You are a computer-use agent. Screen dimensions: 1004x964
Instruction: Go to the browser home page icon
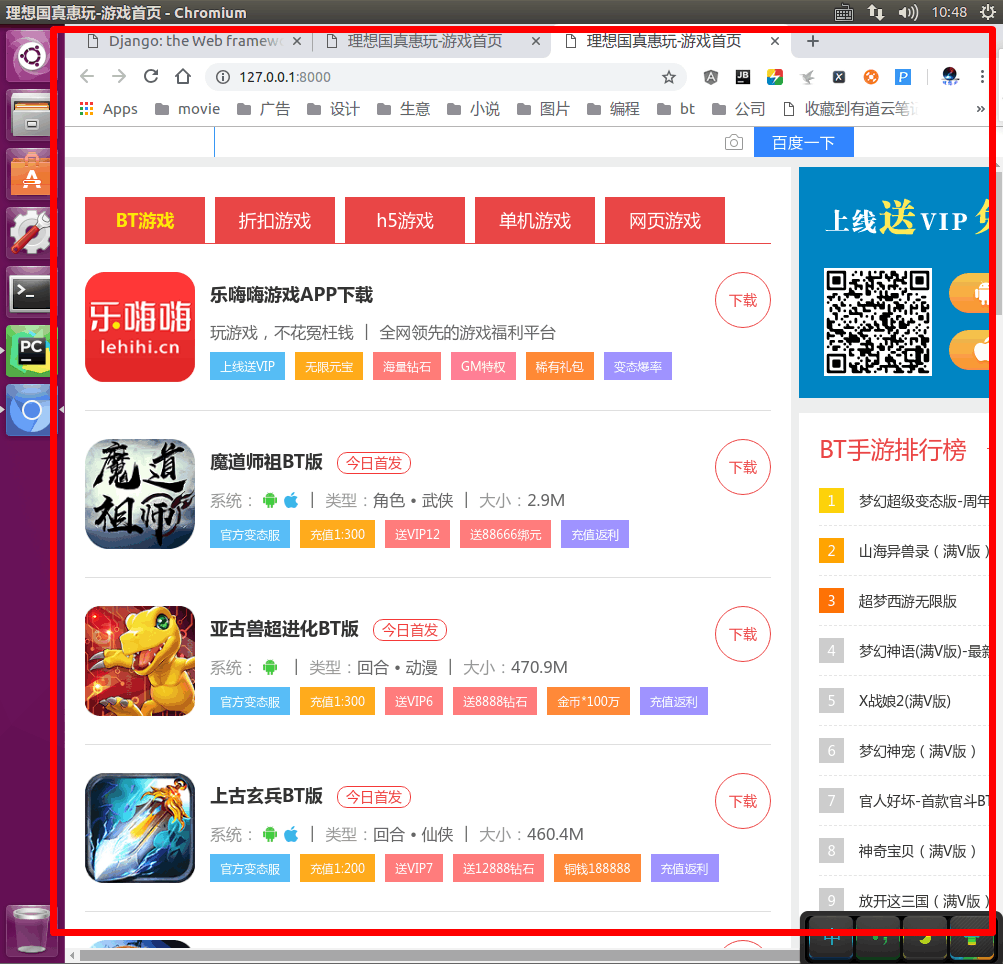point(183,77)
